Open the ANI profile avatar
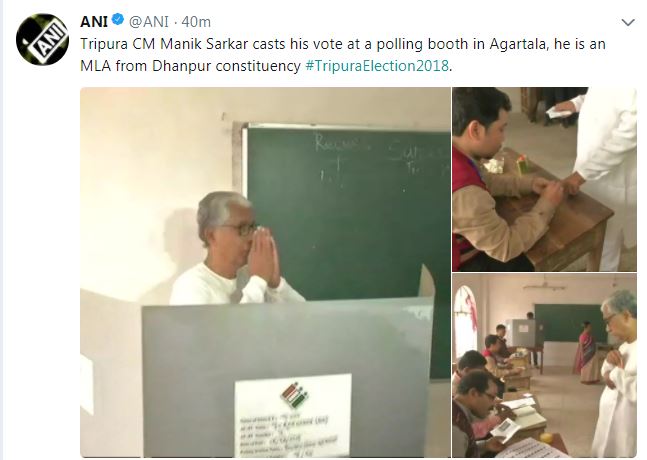Image resolution: width=647 pixels, height=460 pixels. tap(41, 40)
